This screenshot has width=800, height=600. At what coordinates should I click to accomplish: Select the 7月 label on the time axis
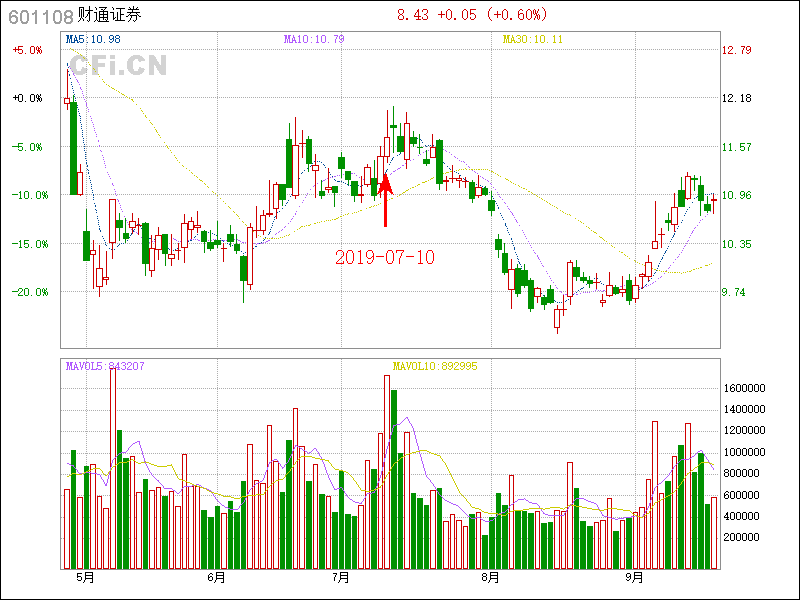coord(341,577)
